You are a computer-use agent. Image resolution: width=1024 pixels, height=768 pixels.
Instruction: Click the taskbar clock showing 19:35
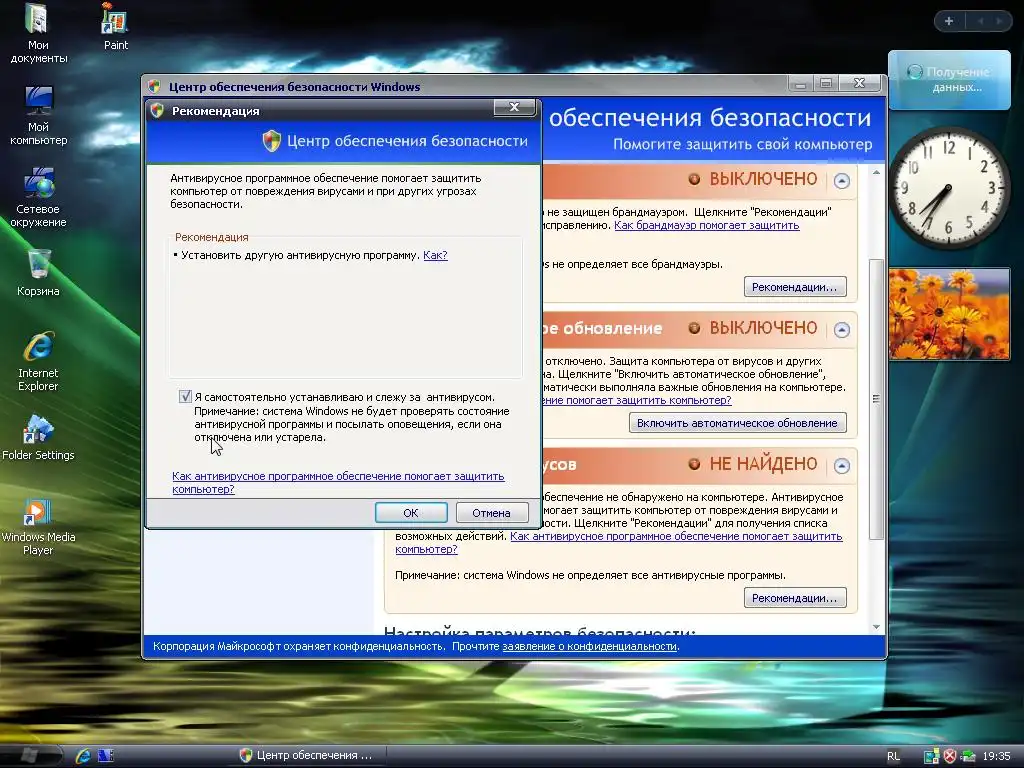tap(996, 756)
